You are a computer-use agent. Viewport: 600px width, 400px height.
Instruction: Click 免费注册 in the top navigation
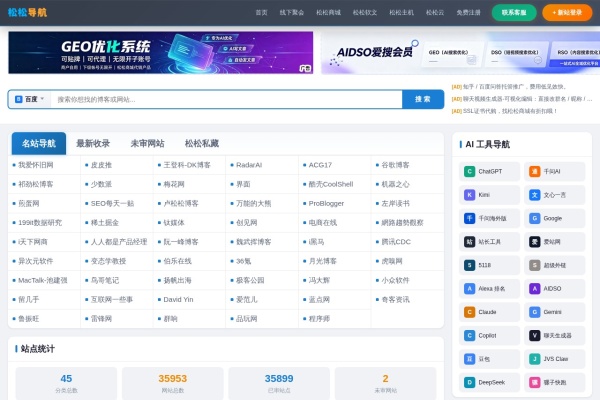tap(468, 13)
